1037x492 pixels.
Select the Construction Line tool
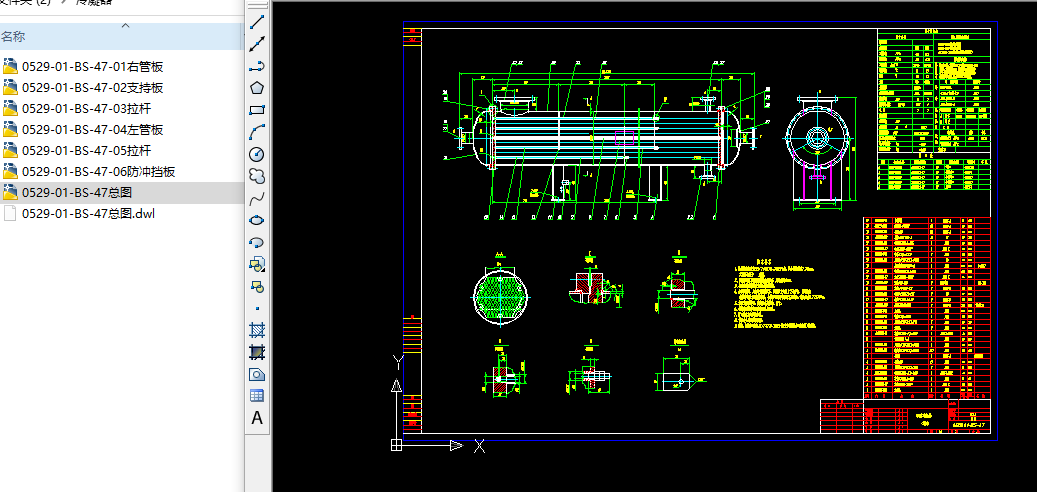pos(257,43)
